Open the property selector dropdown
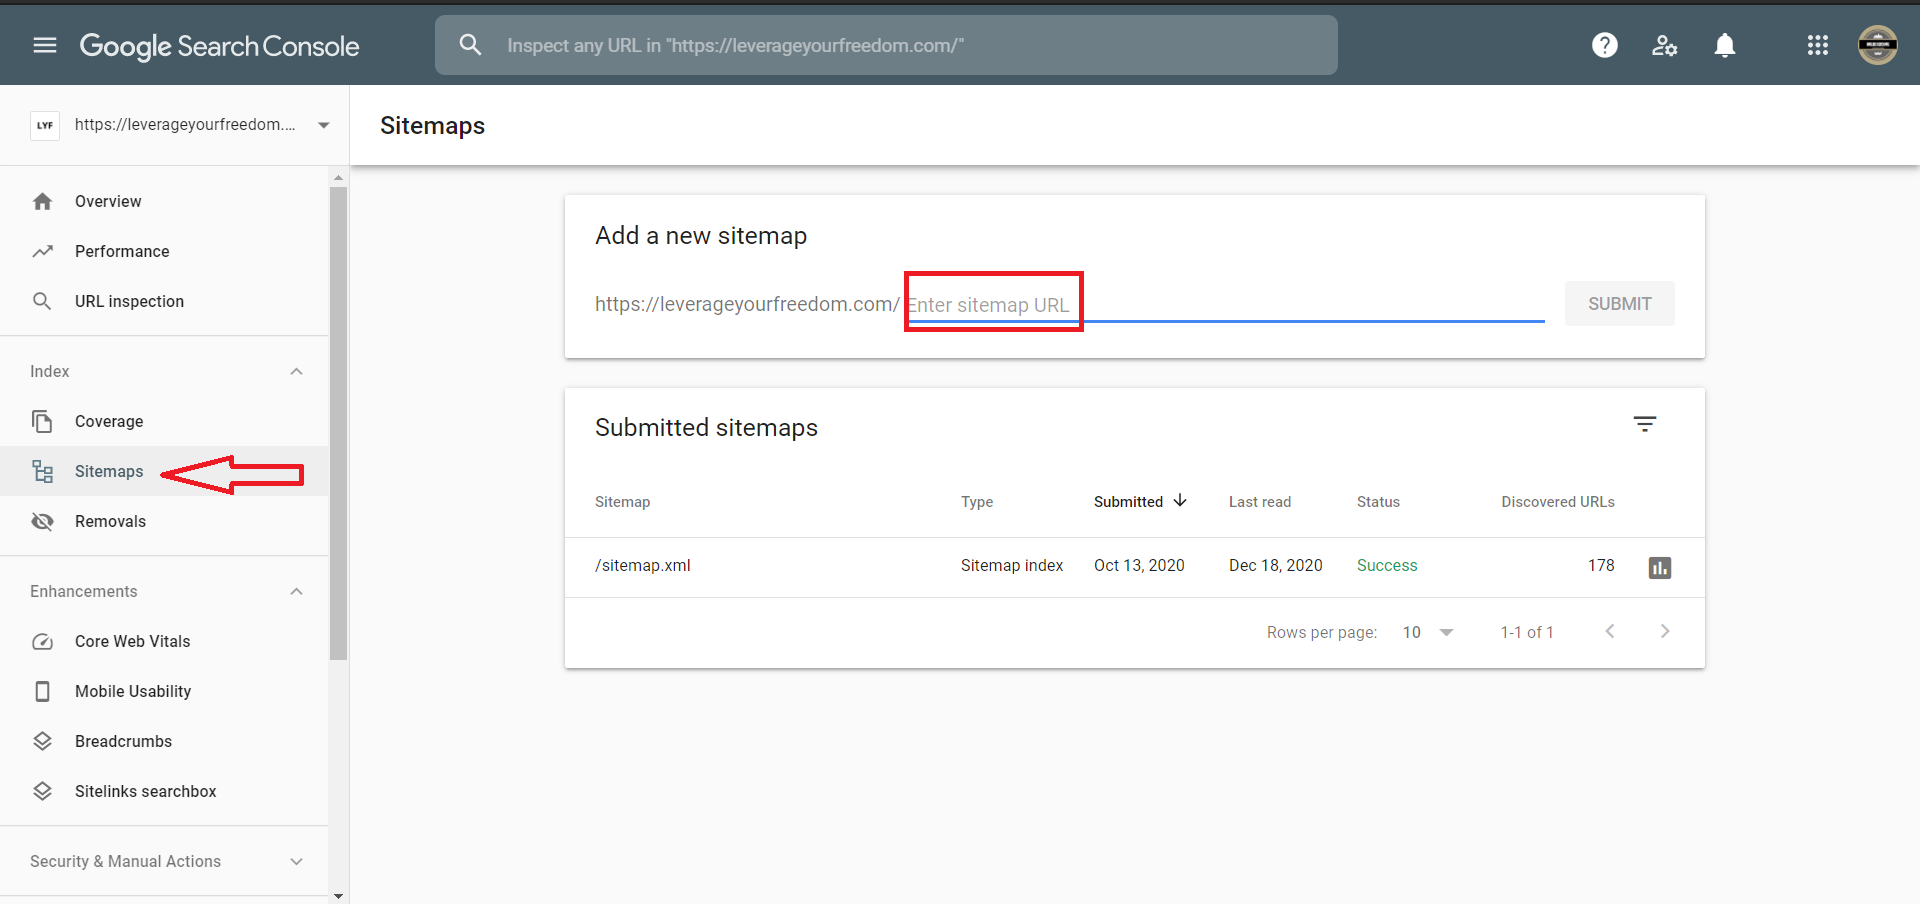This screenshot has height=904, width=1920. click(x=324, y=125)
